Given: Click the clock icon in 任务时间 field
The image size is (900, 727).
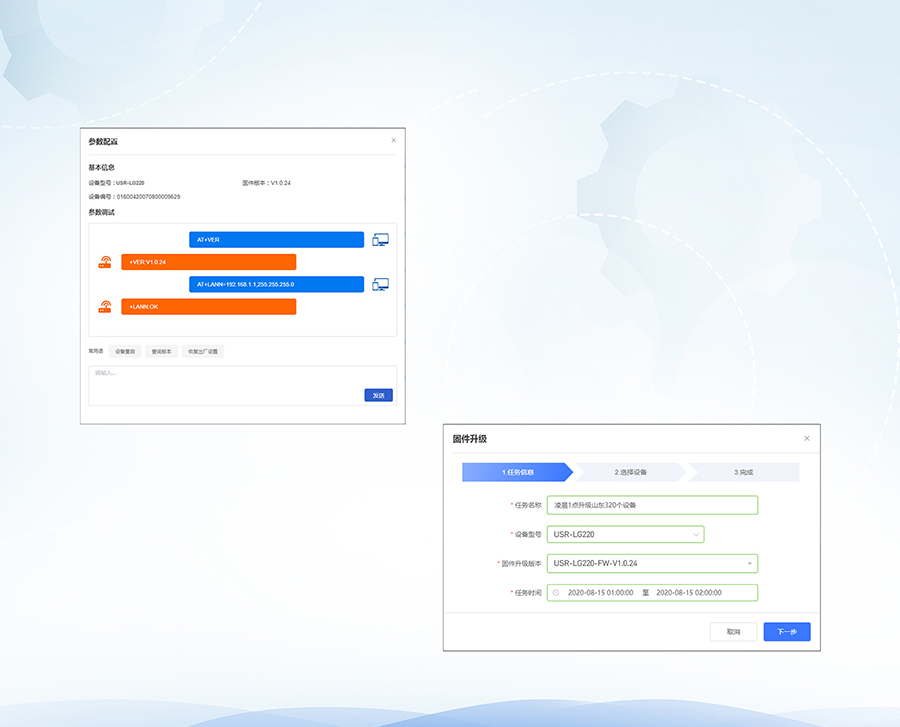Looking at the screenshot, I should (x=556, y=593).
